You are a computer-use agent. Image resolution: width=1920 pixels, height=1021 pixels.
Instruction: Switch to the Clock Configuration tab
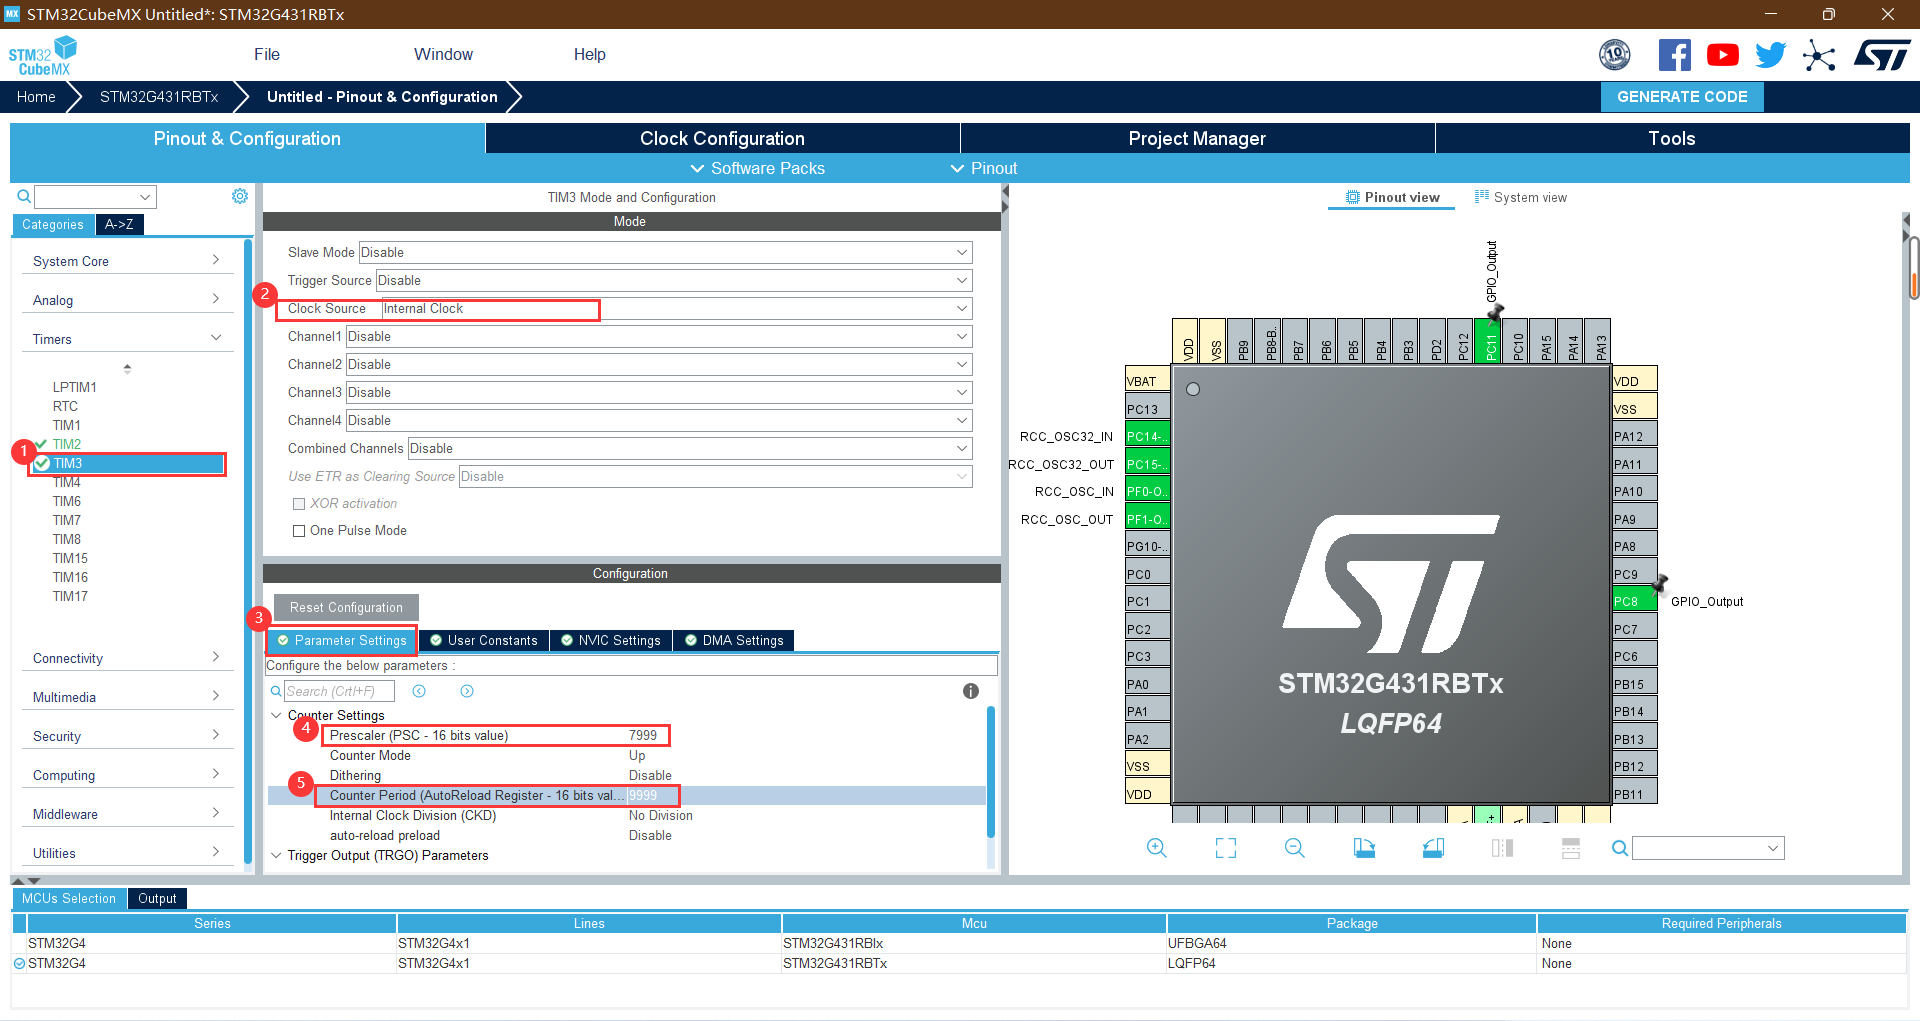(x=721, y=138)
